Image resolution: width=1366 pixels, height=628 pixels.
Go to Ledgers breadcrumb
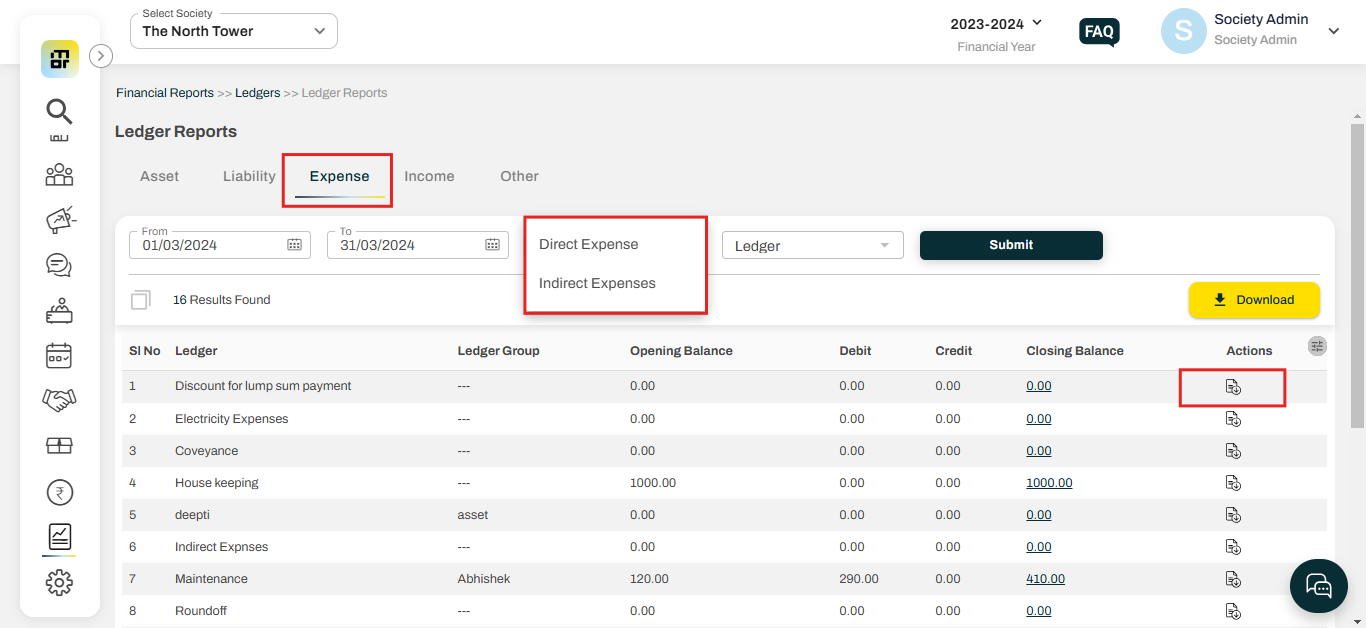point(257,93)
